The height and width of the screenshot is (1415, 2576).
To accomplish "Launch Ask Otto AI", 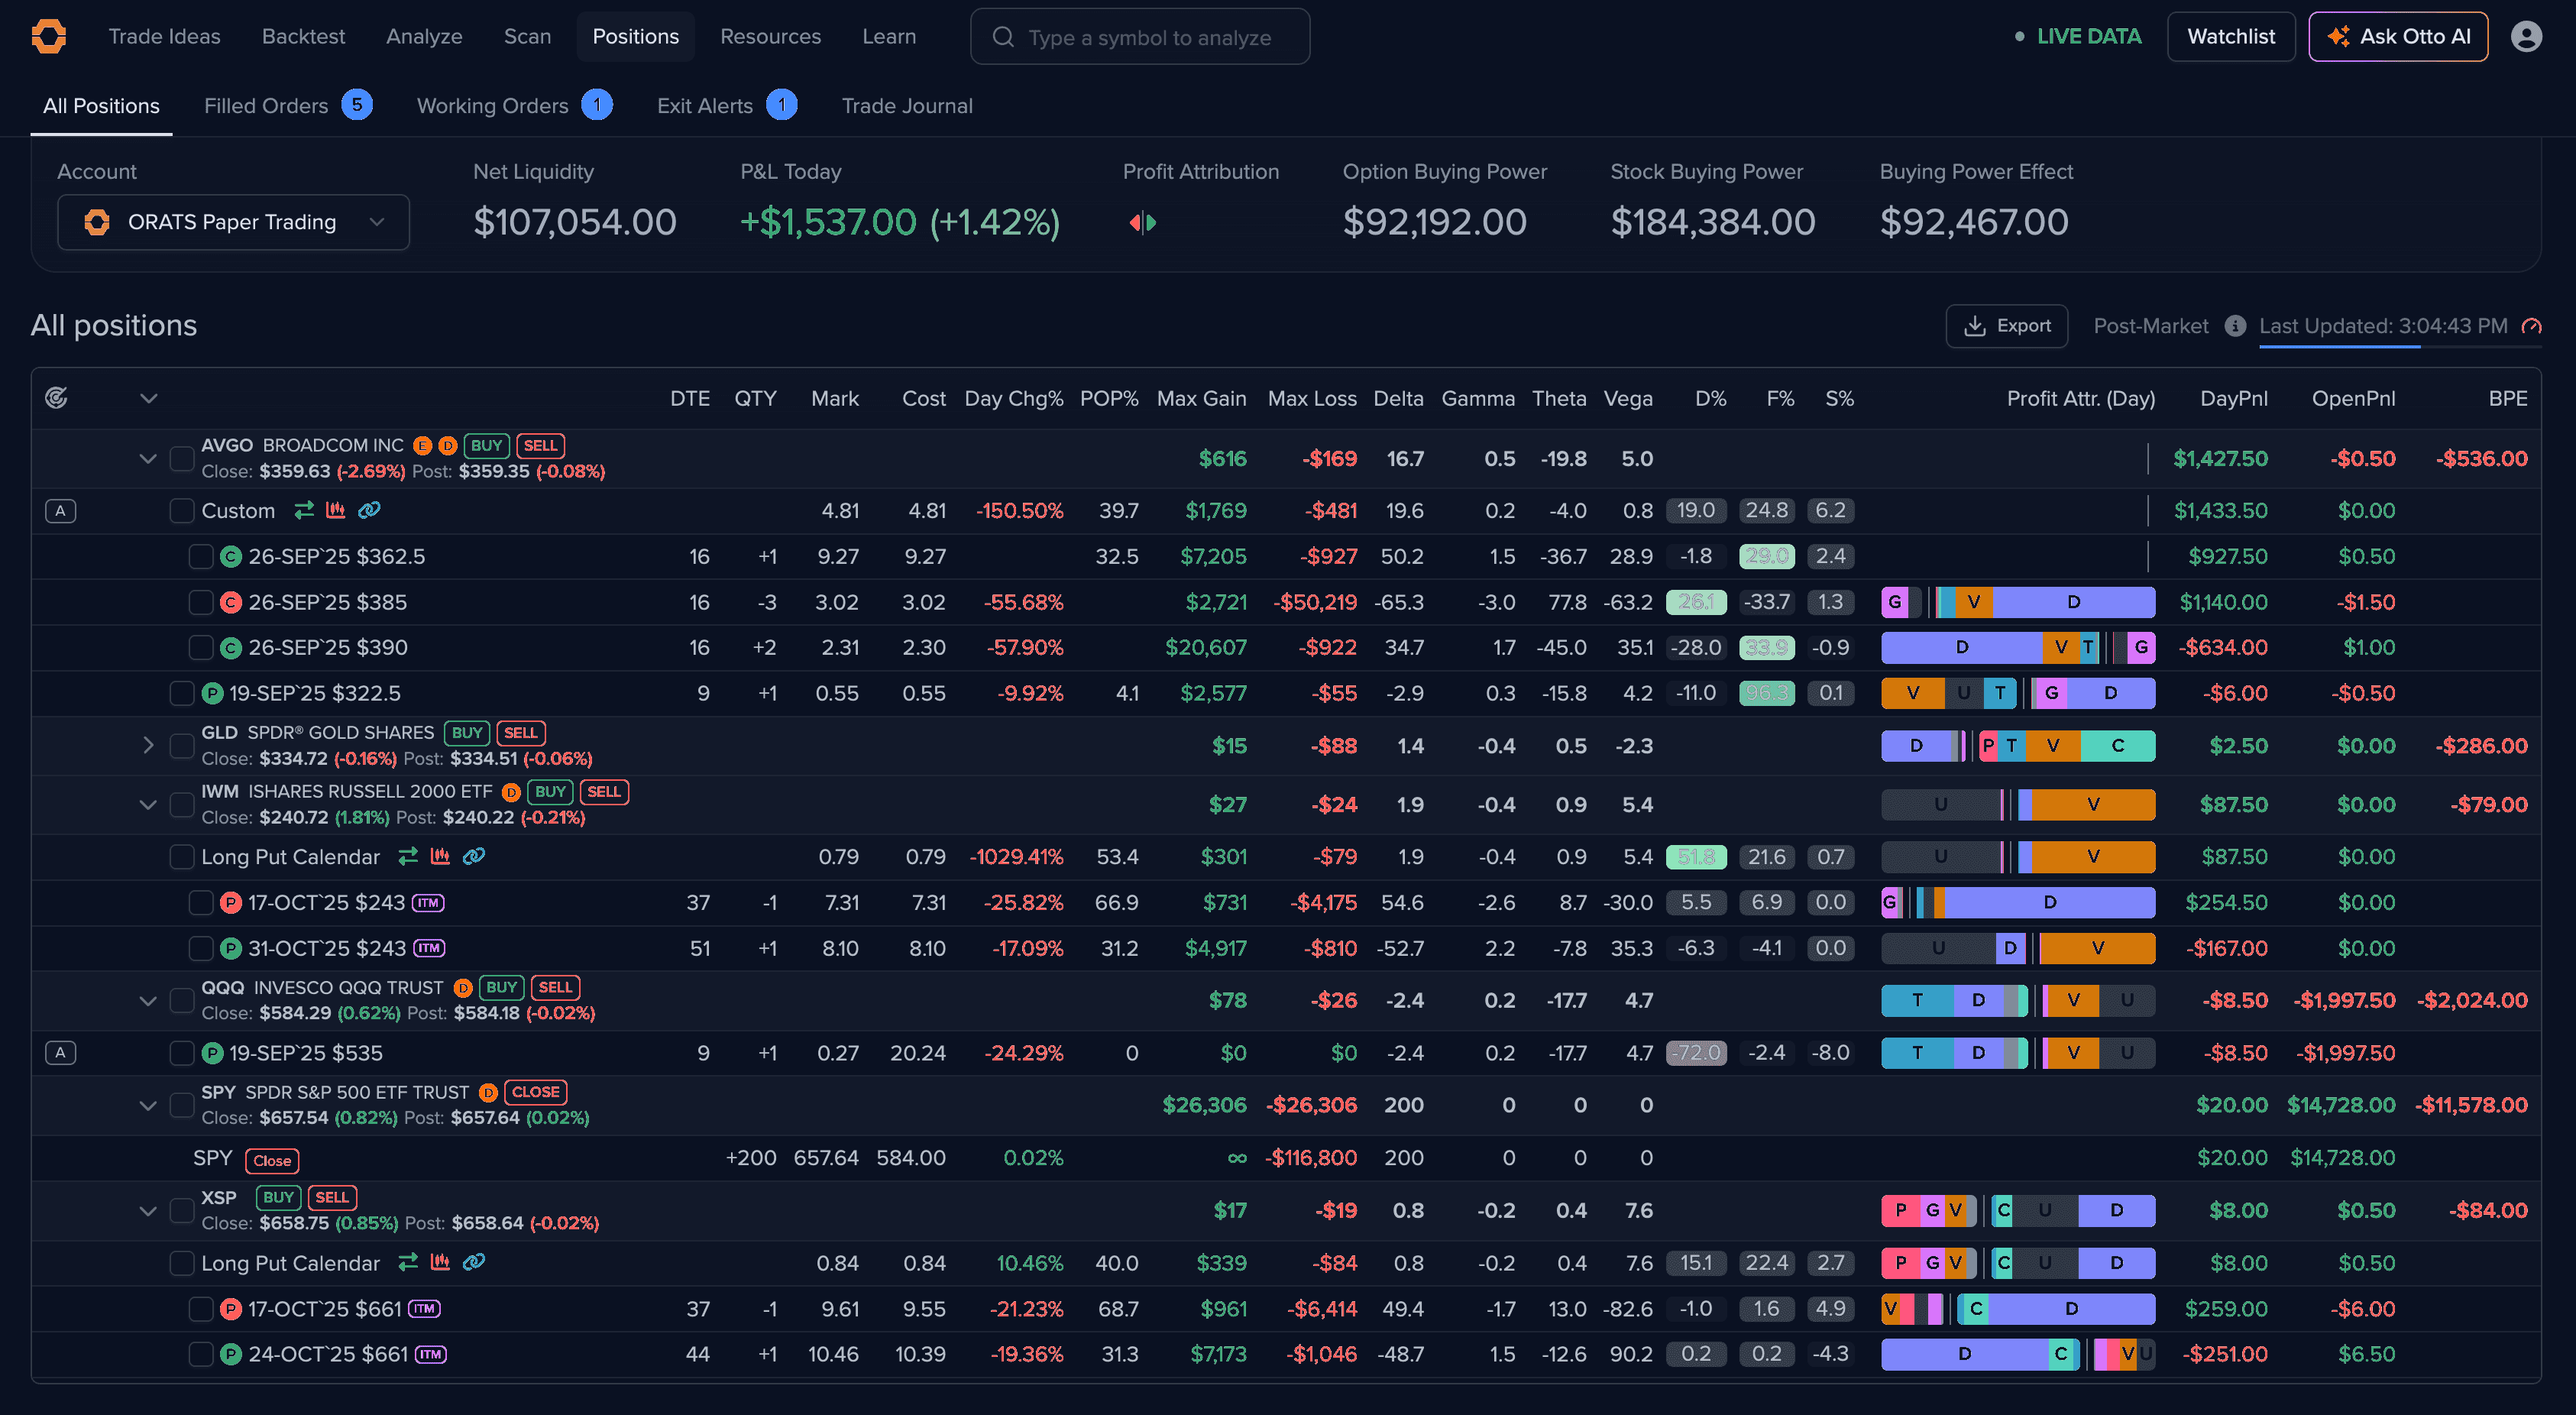I will click(2398, 36).
